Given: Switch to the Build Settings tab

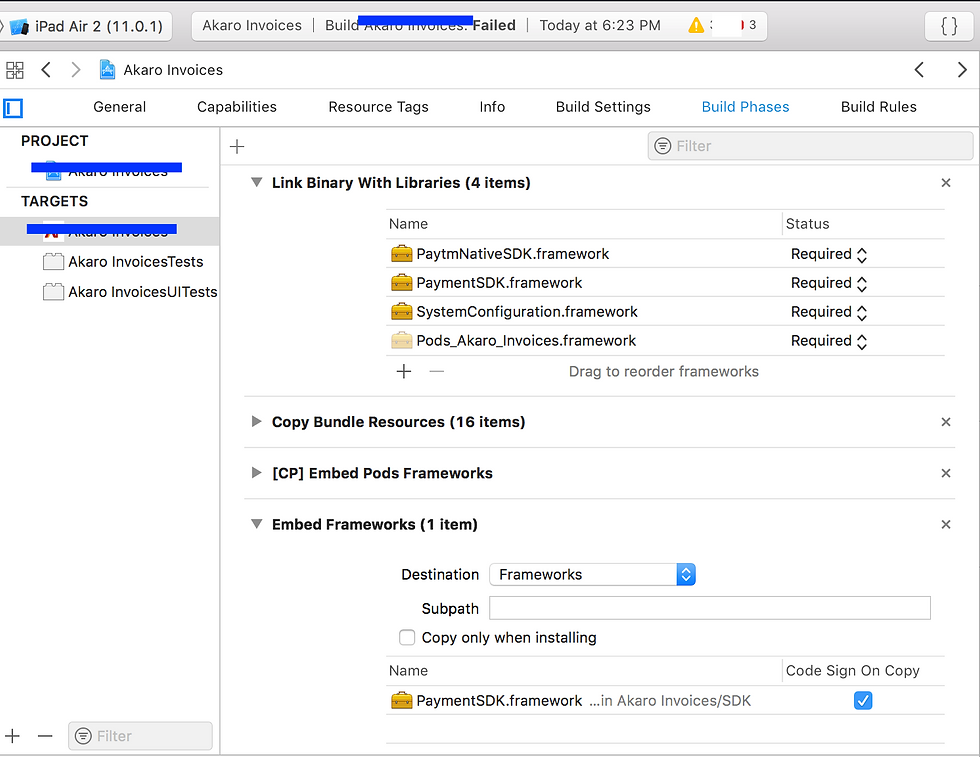Looking at the screenshot, I should (603, 107).
